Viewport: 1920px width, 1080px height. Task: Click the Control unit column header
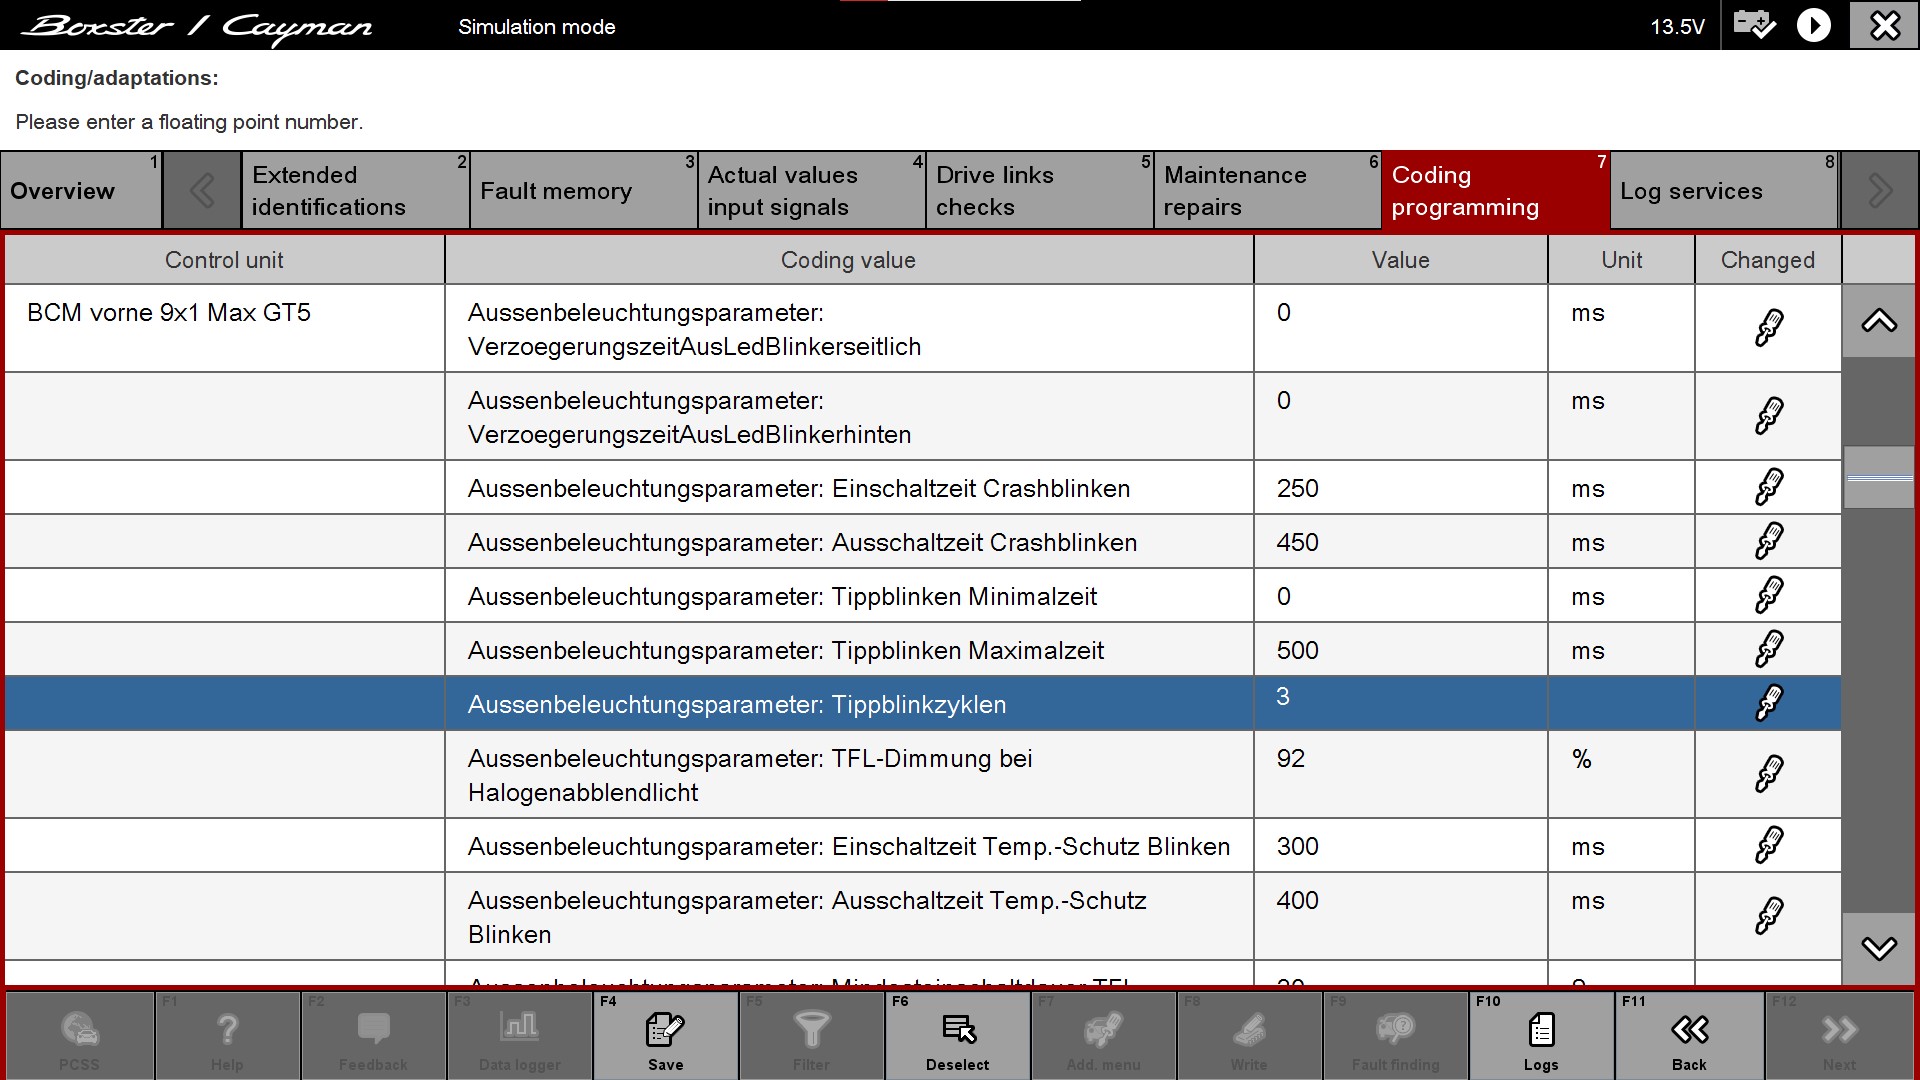(224, 260)
